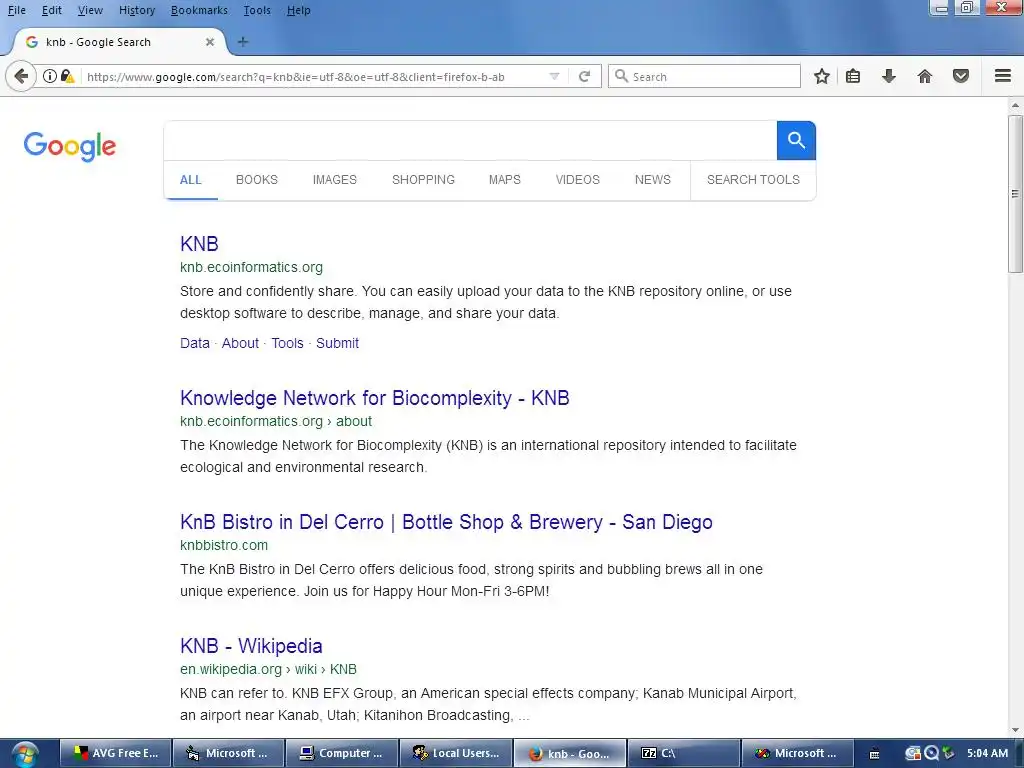Show bookmarks list icon
1024x768 pixels.
click(x=853, y=76)
